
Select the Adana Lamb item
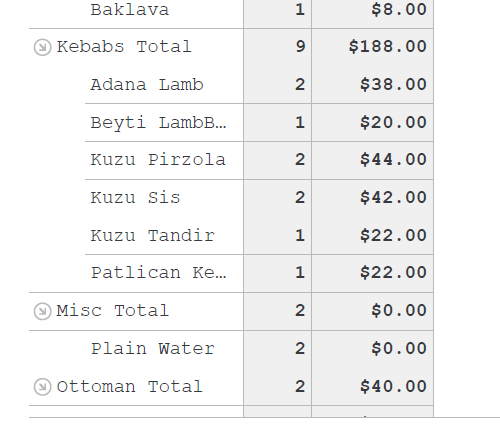(x=147, y=84)
